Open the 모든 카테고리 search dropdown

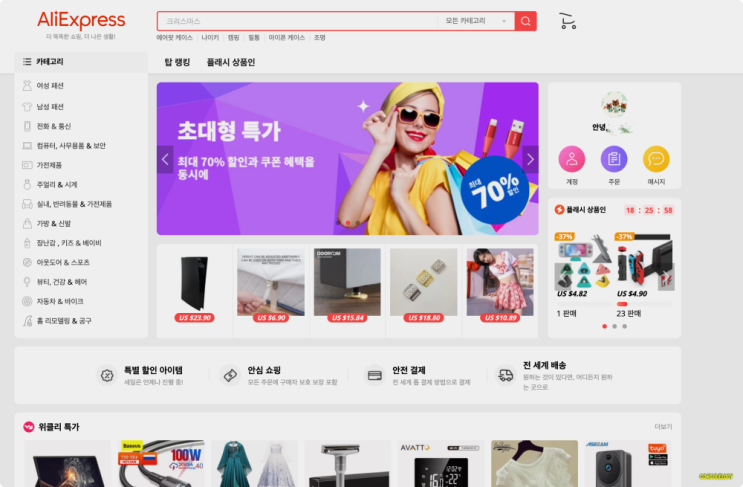476,21
